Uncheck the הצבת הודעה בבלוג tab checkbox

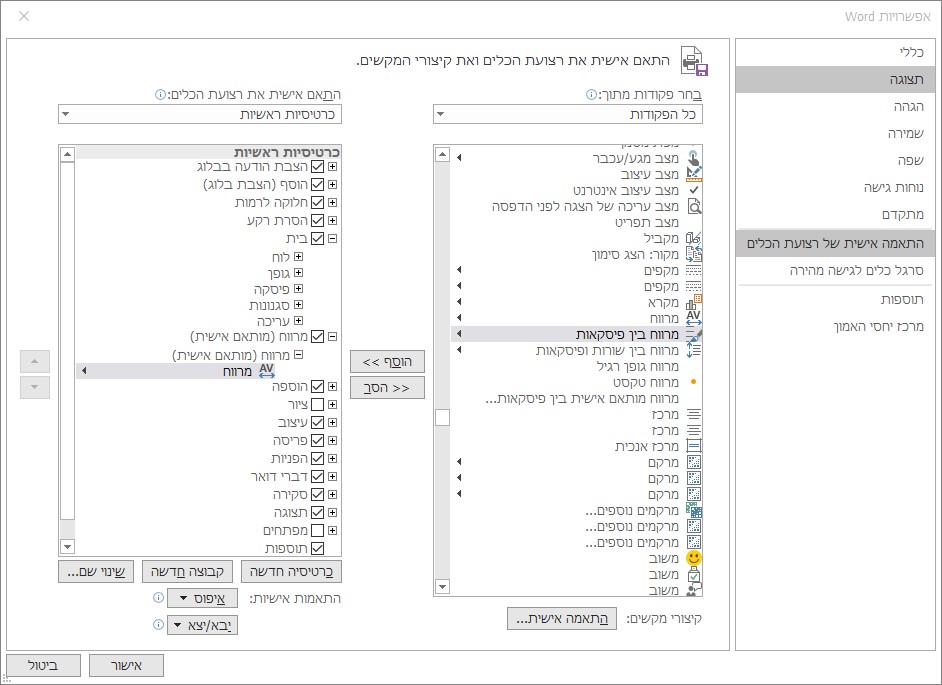[317, 166]
